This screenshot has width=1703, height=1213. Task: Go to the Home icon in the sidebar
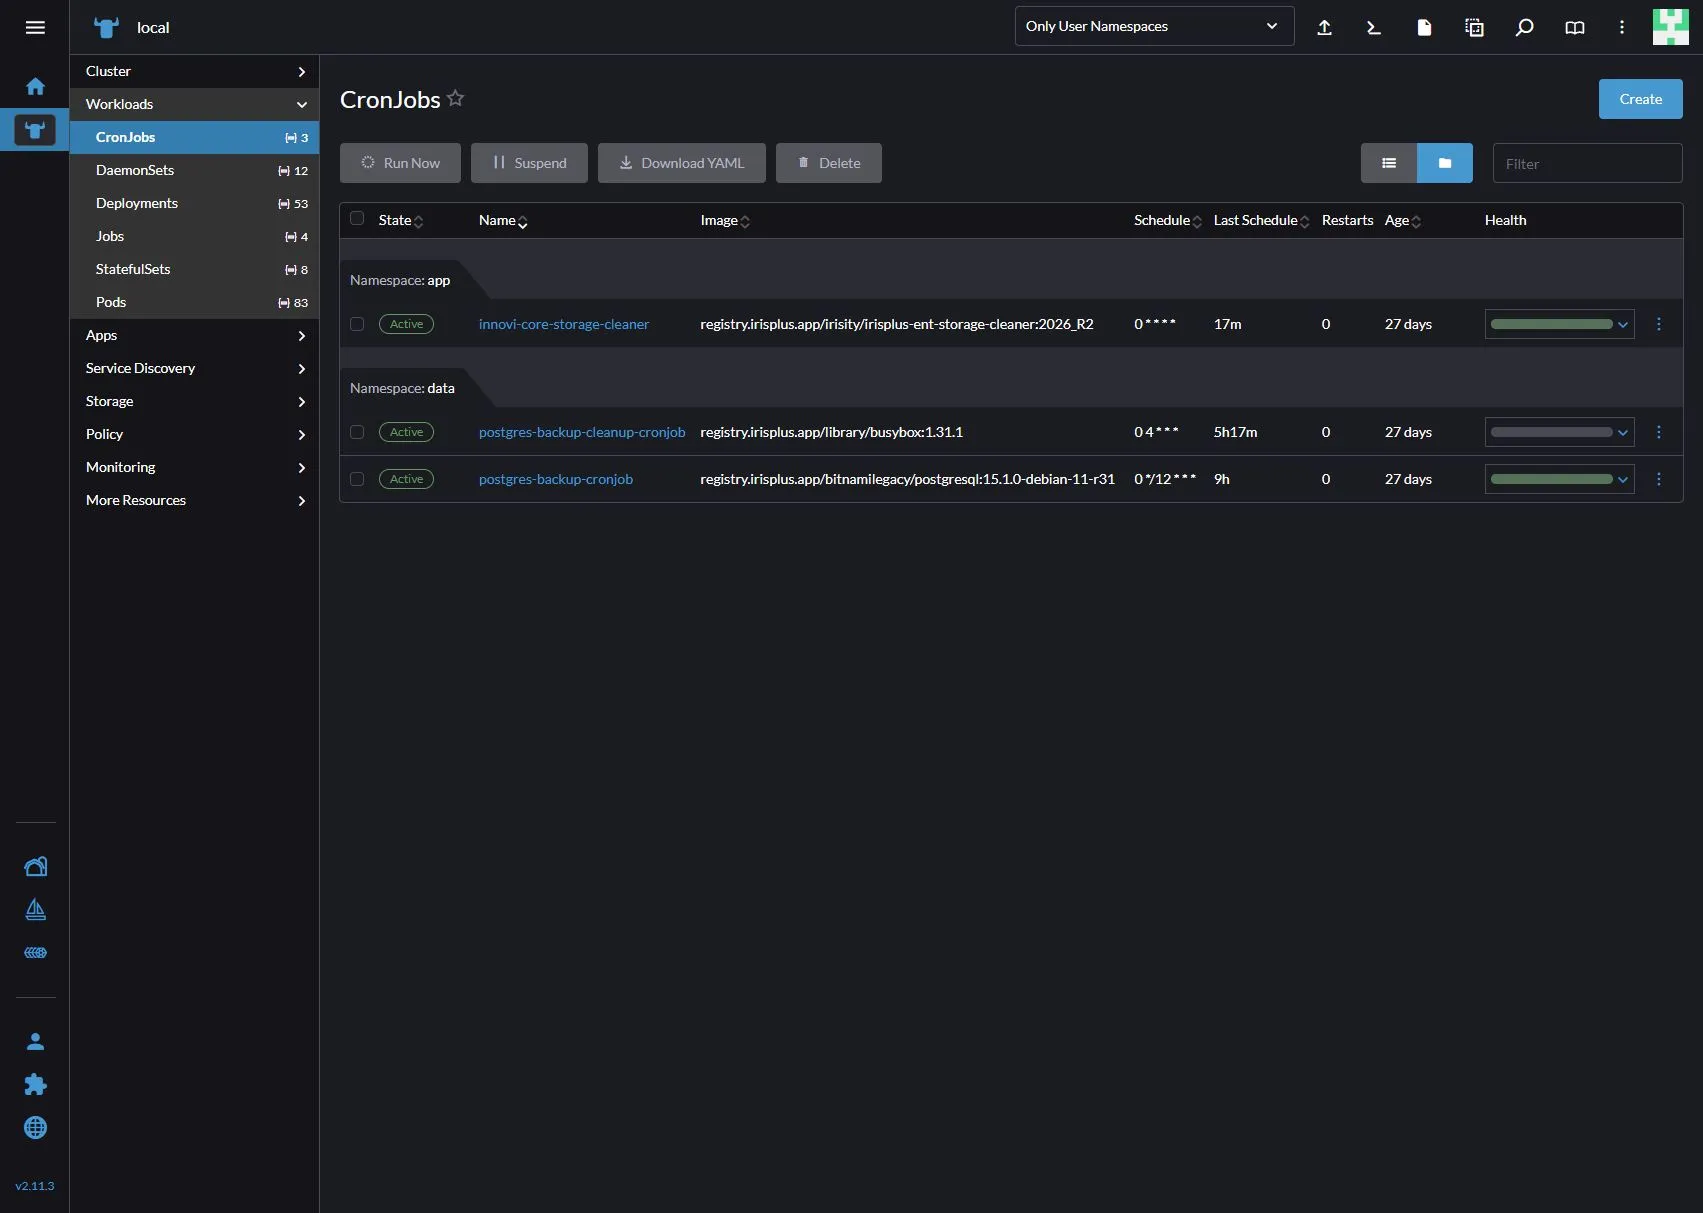pyautogui.click(x=35, y=87)
